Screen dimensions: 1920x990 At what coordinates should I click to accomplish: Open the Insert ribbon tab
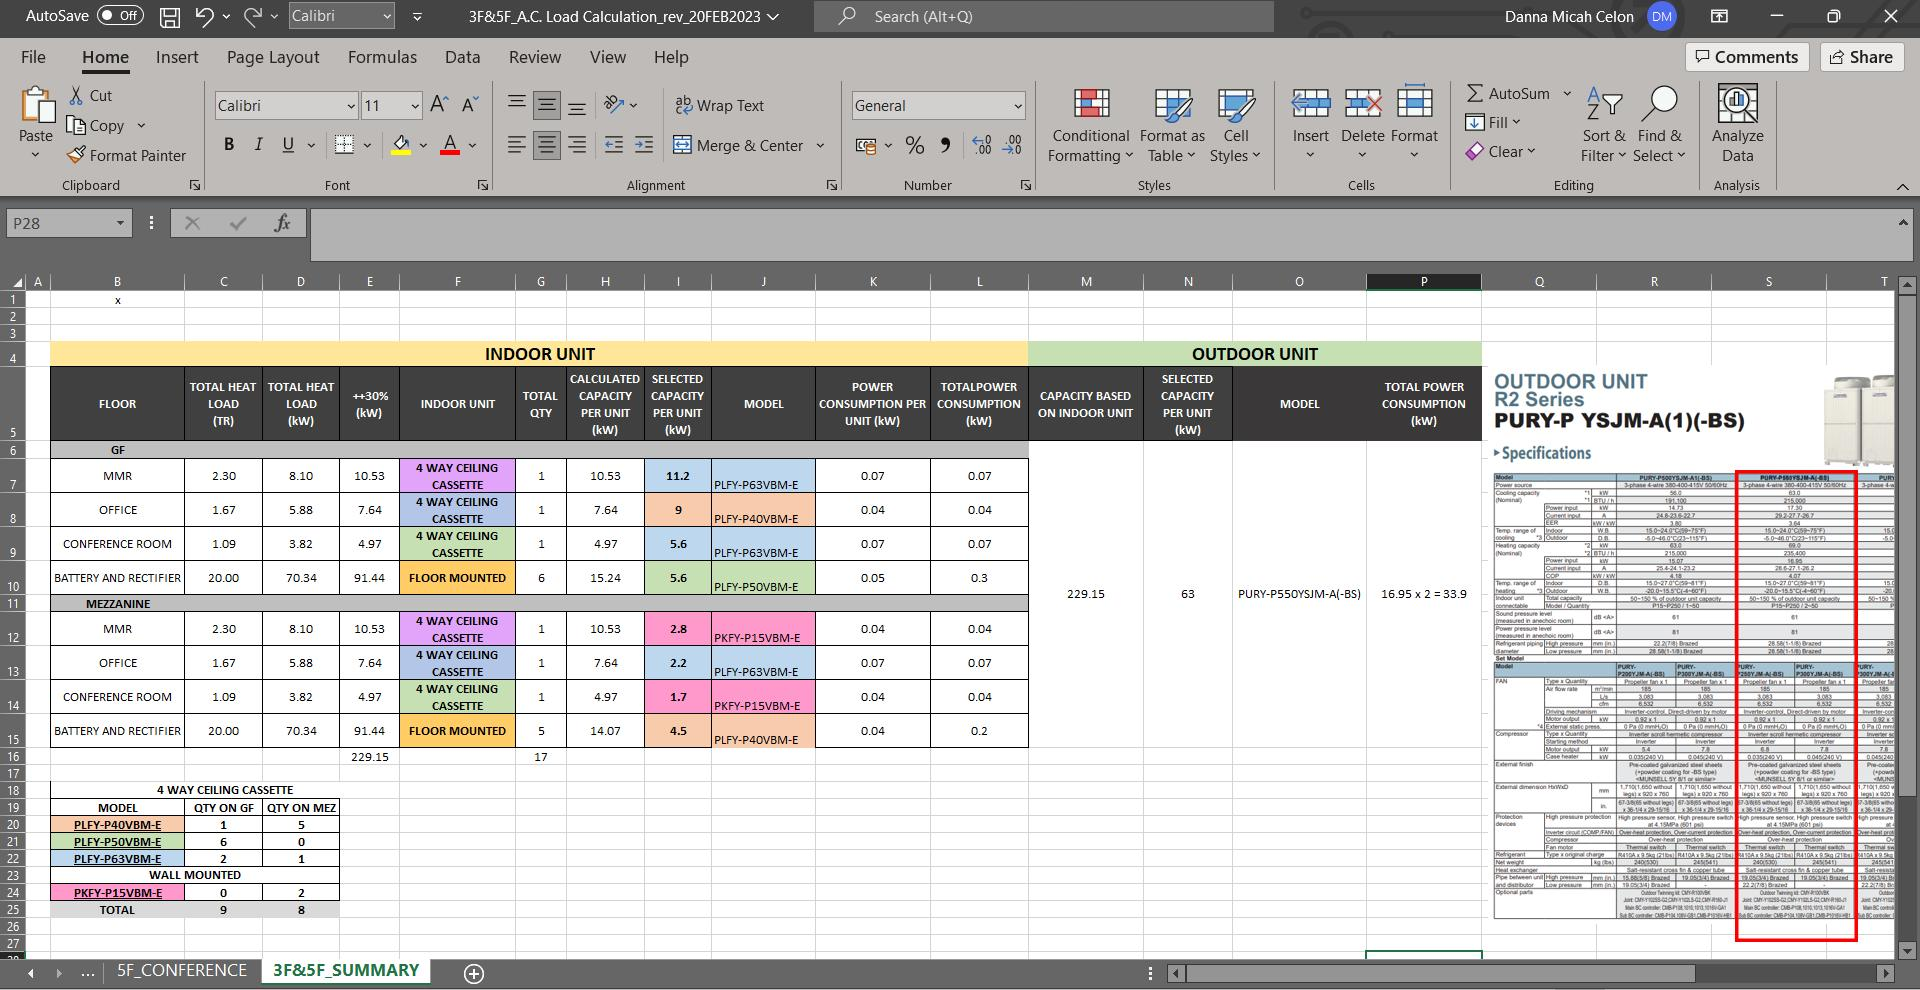pos(177,57)
